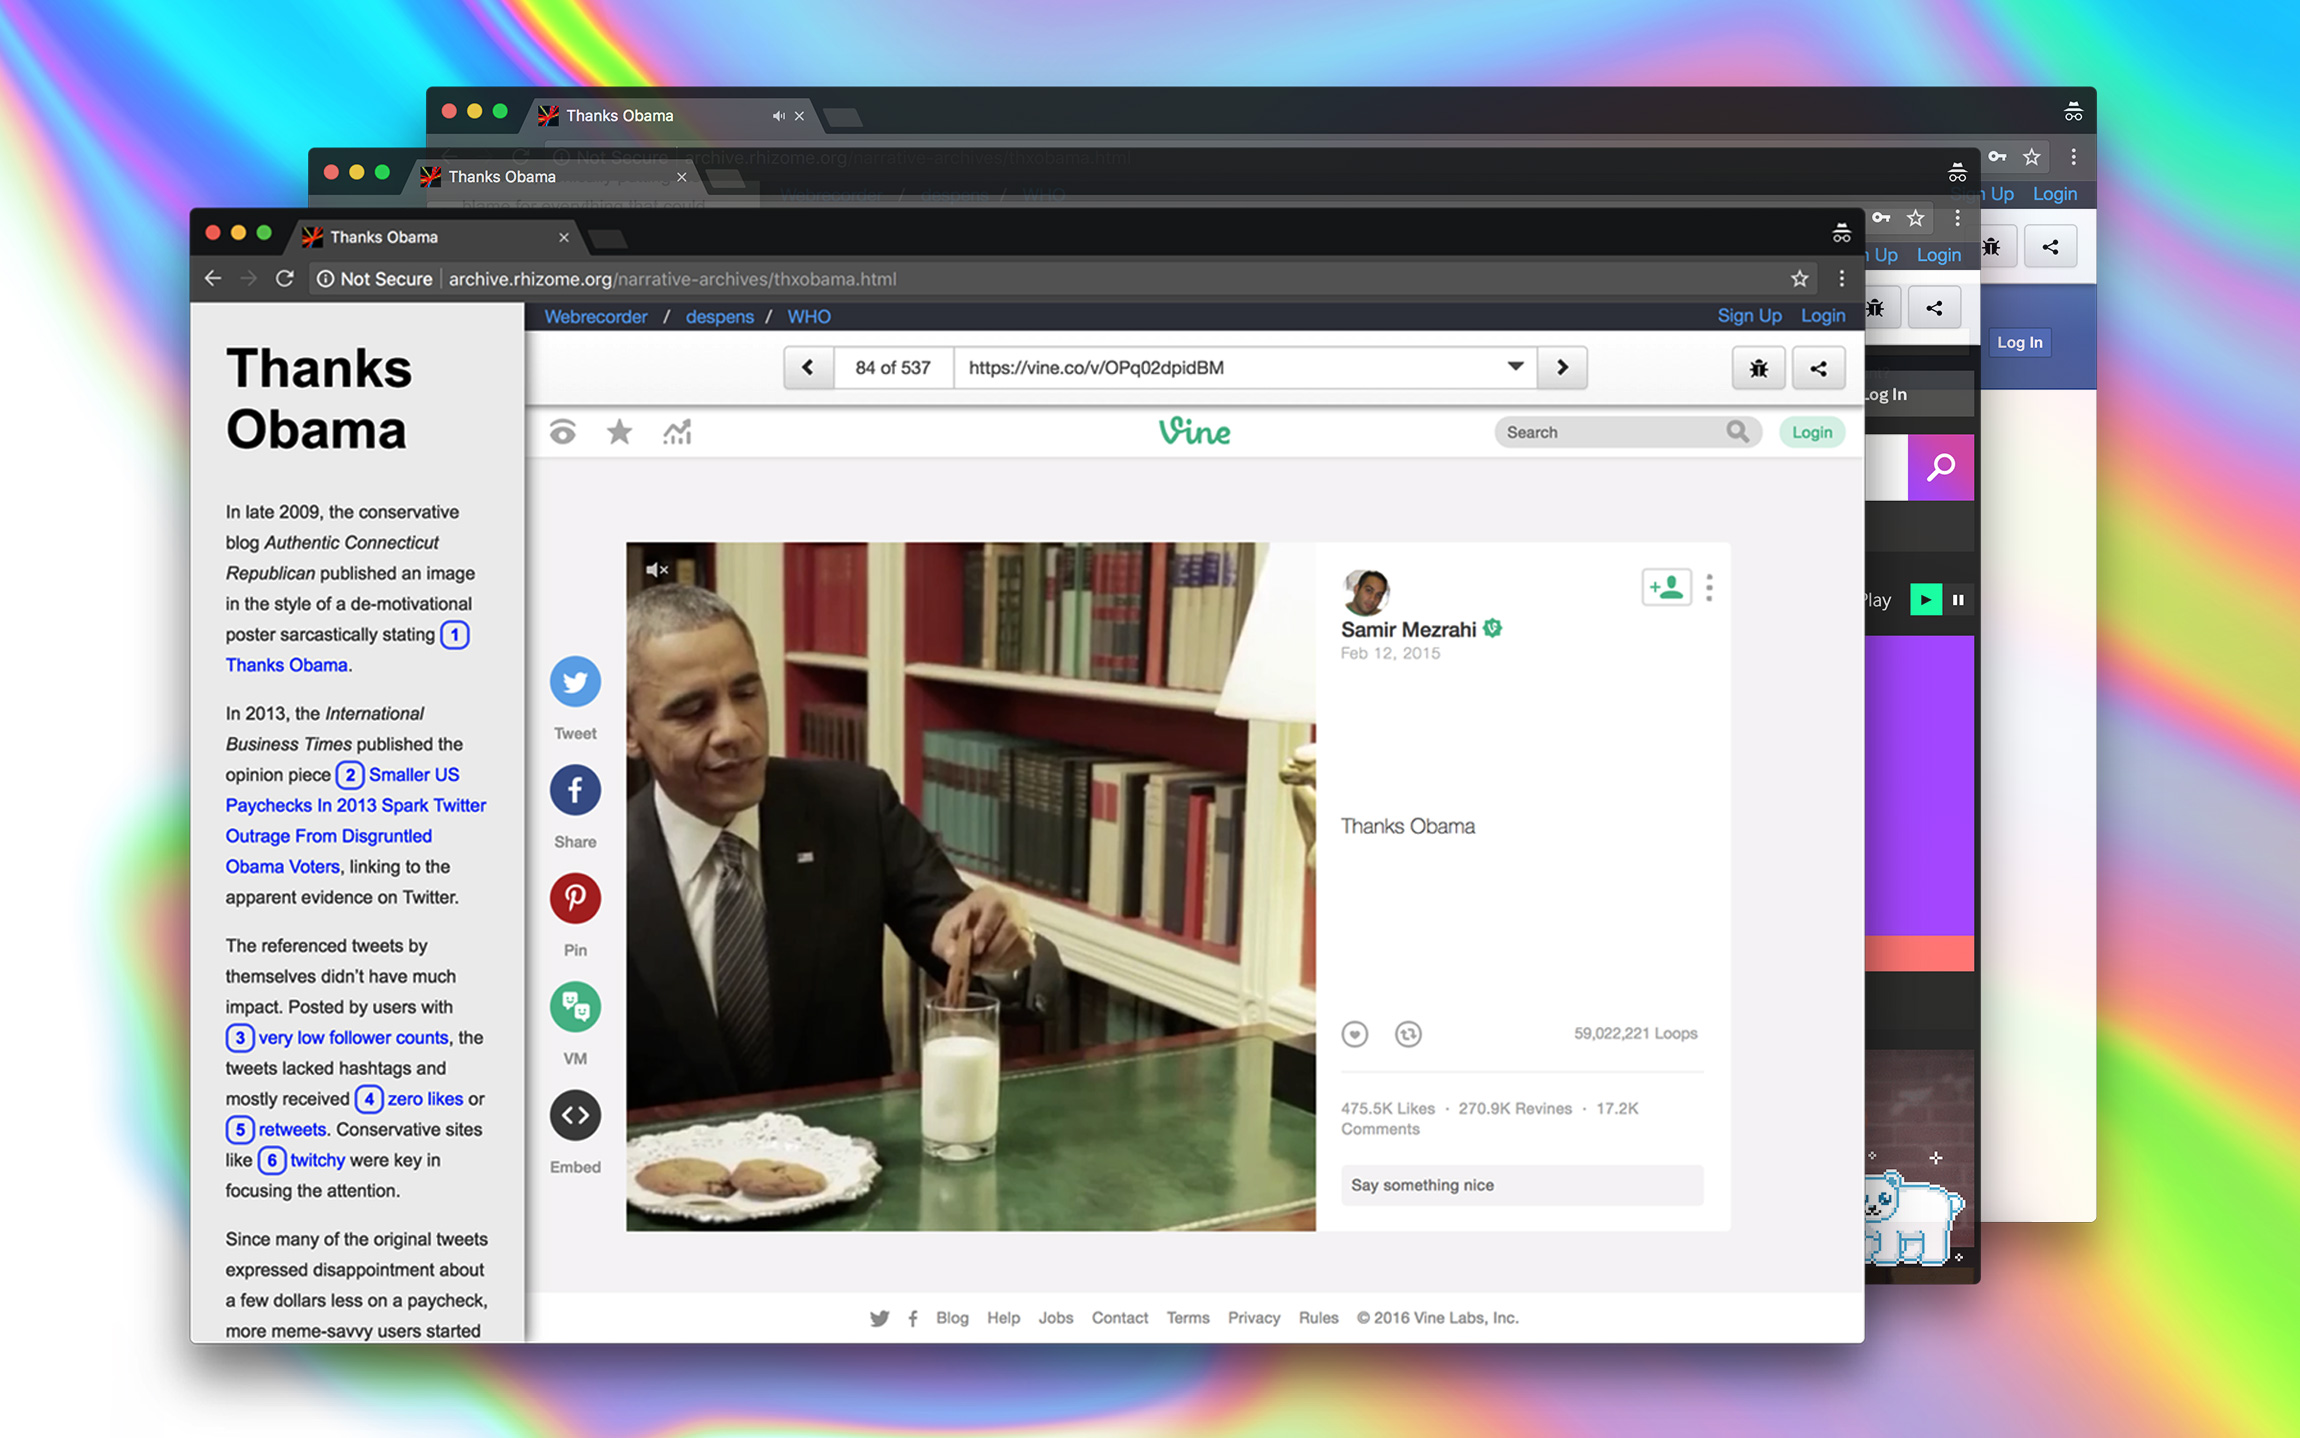Open Blog link in Vine footer
Screen dimensions: 2300x1438
tap(952, 1318)
